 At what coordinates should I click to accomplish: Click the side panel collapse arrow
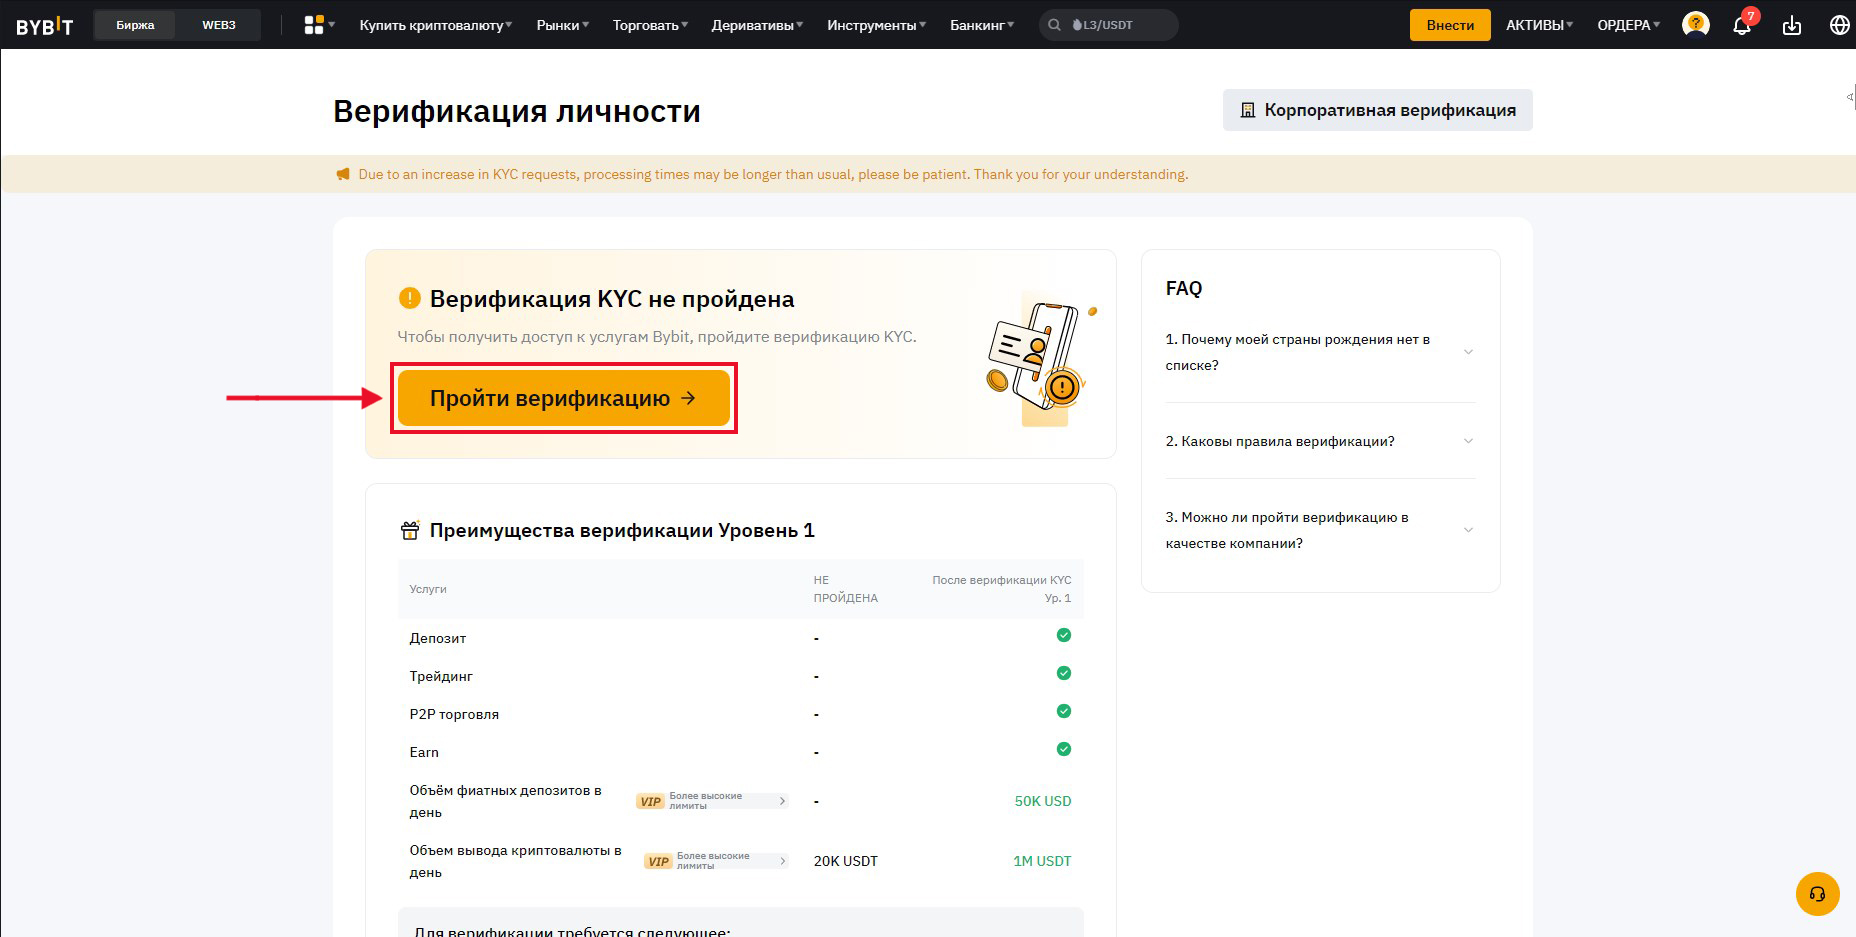[x=1850, y=97]
